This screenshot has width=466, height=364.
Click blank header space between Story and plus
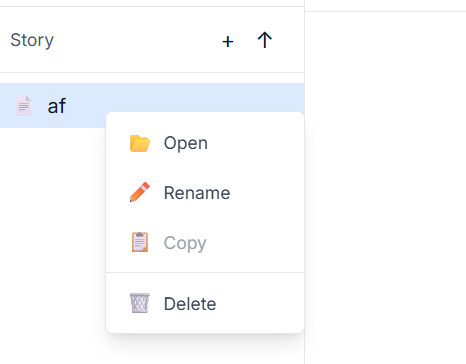coord(137,40)
